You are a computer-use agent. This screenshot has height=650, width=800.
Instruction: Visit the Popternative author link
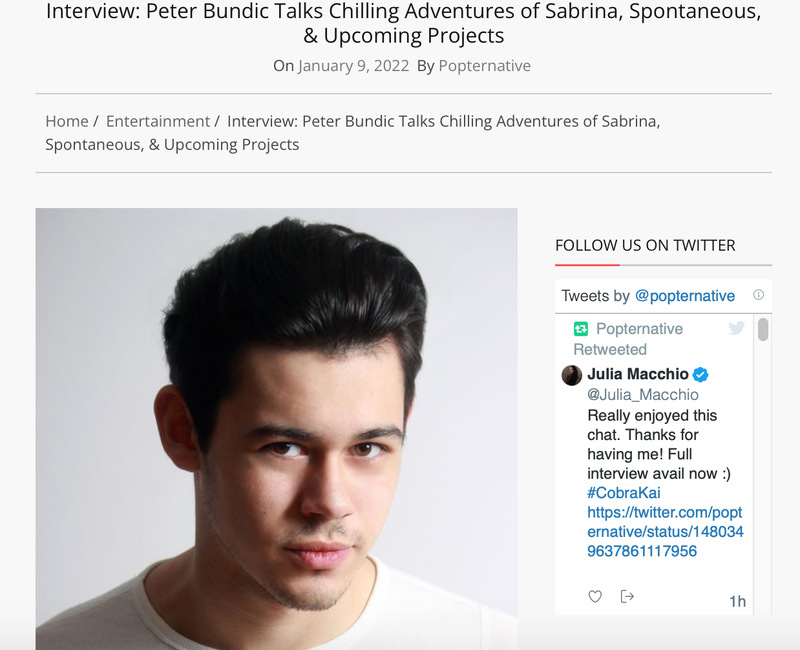point(485,66)
